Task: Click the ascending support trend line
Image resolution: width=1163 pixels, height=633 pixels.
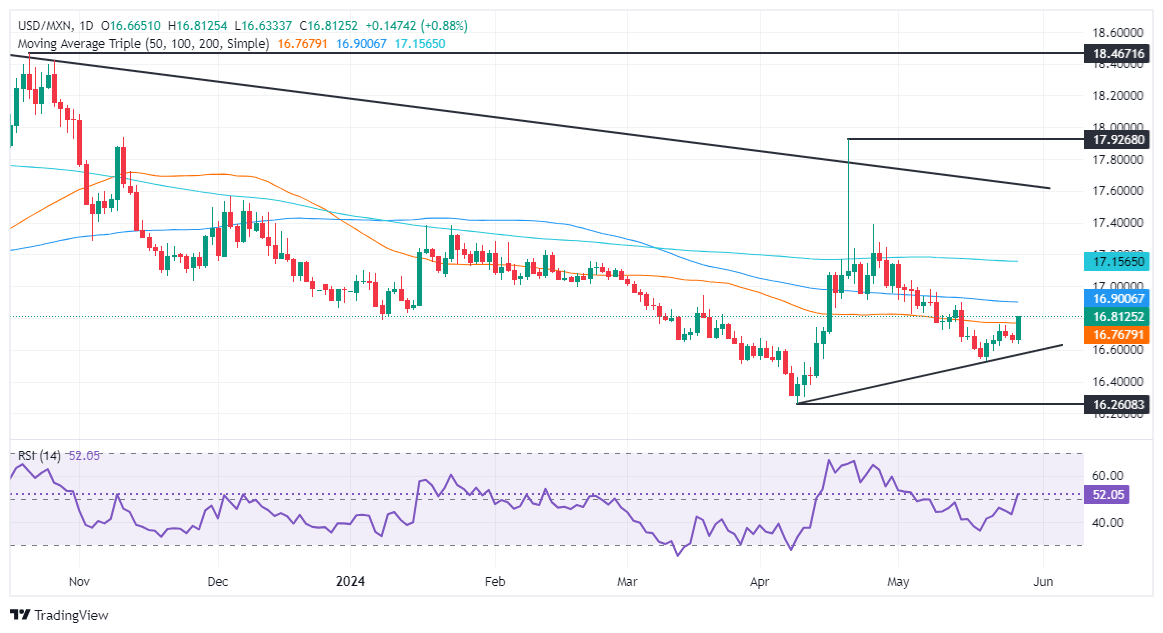Action: pos(930,374)
